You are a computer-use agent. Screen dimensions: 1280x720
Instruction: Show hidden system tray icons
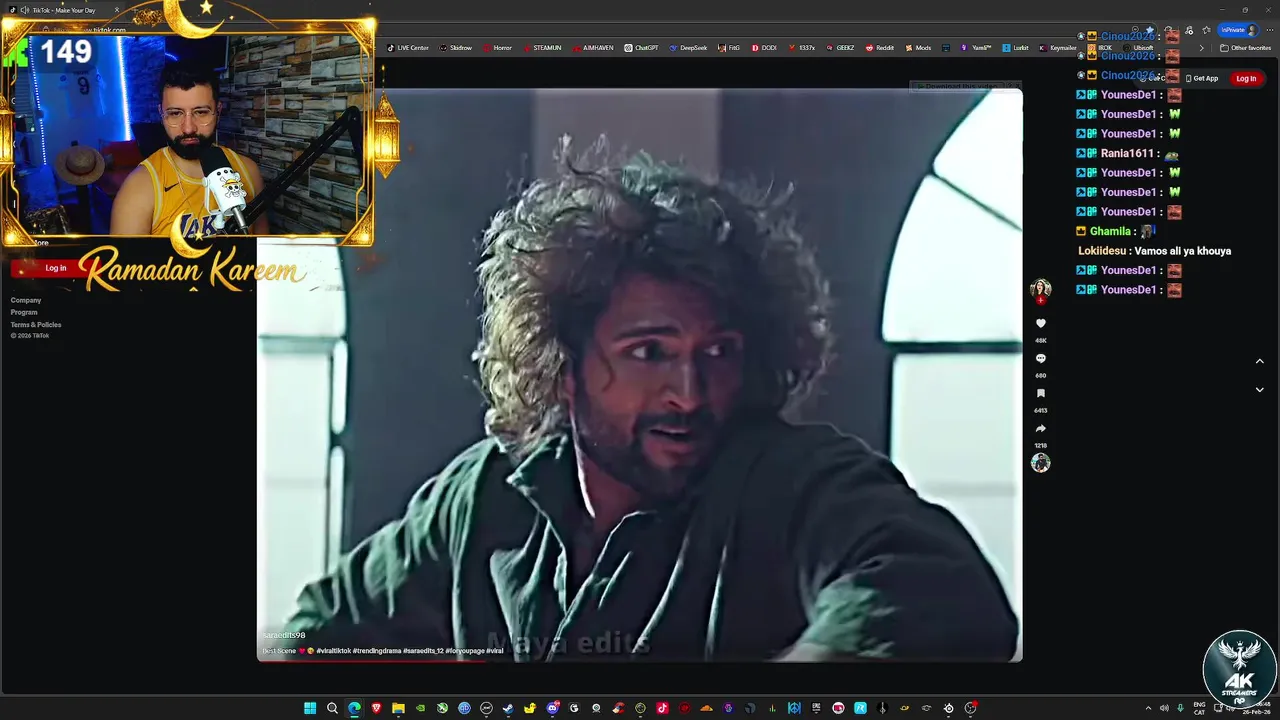pos(1148,708)
